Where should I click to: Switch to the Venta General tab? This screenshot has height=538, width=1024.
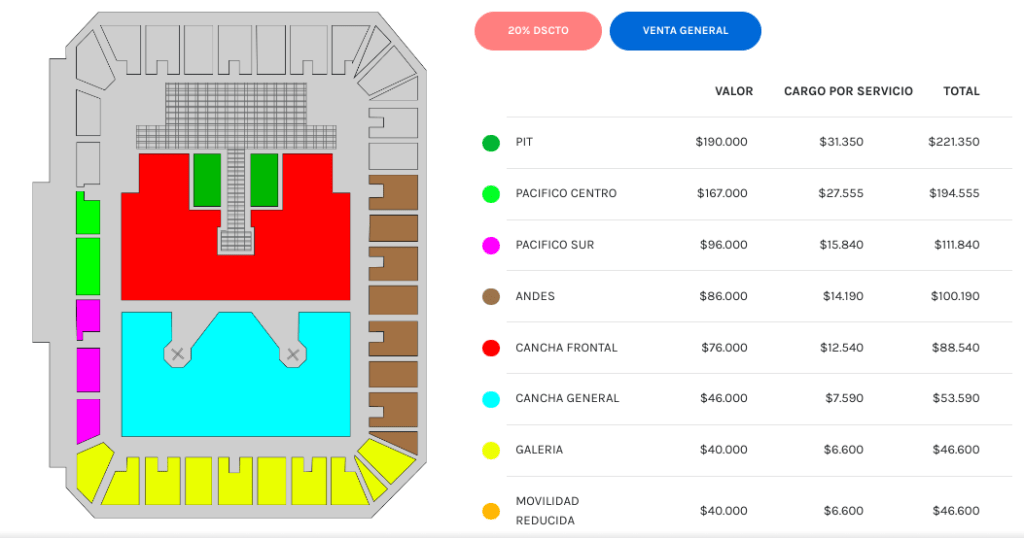685,31
